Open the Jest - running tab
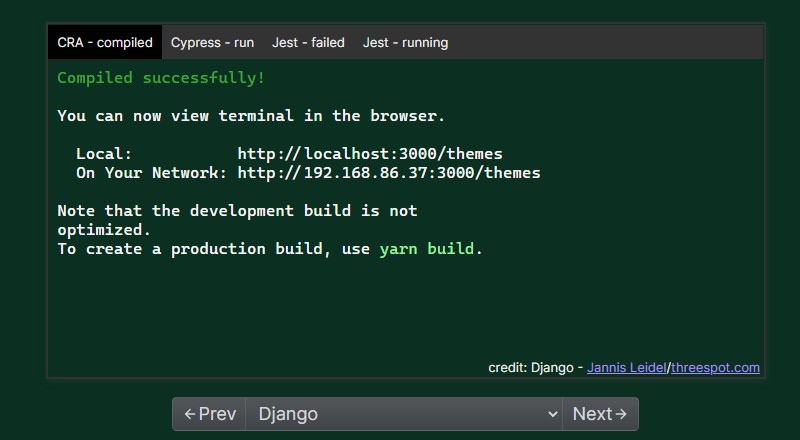This screenshot has width=800, height=440. (406, 42)
